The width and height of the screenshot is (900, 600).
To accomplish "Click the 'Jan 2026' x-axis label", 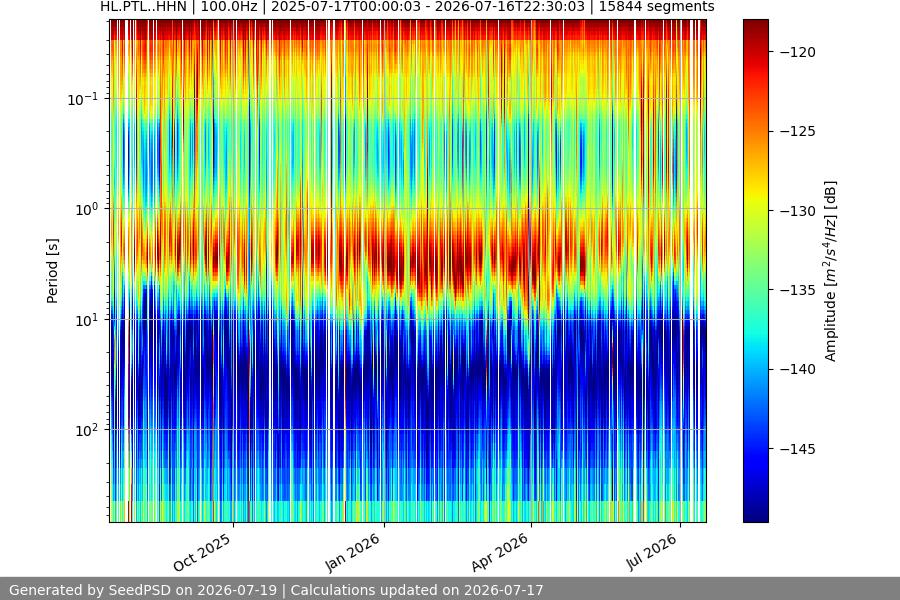I will click(352, 552).
